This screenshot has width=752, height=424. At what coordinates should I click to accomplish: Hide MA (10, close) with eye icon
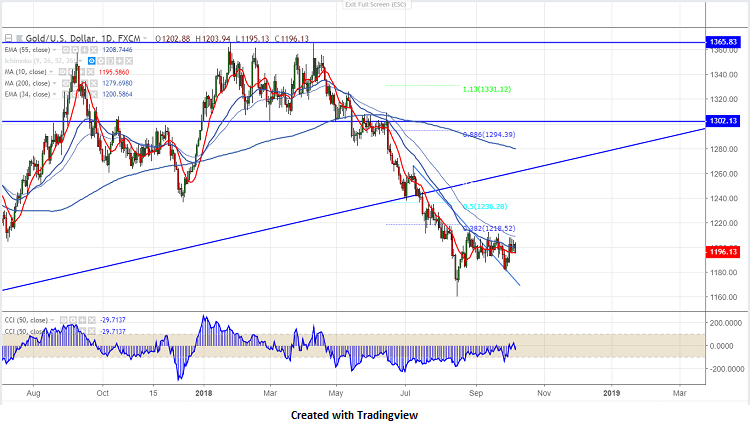pyautogui.click(x=63, y=72)
